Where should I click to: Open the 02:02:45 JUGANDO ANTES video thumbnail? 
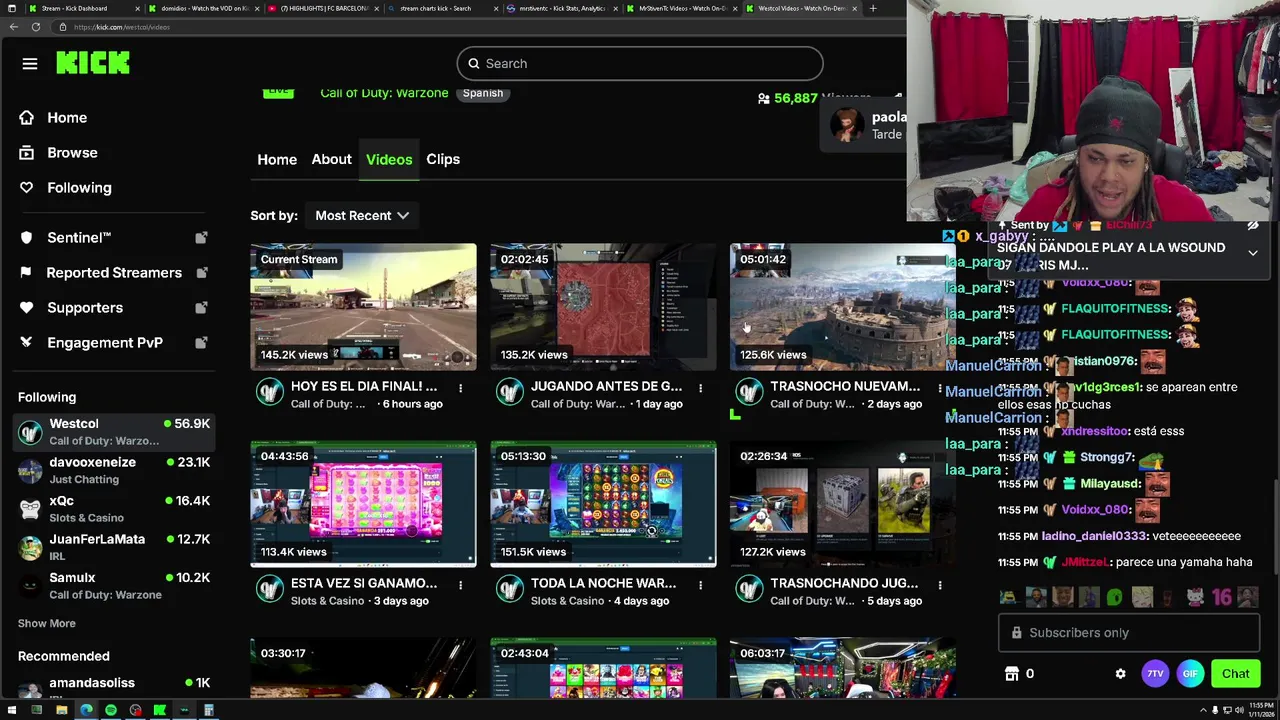pyautogui.click(x=603, y=307)
